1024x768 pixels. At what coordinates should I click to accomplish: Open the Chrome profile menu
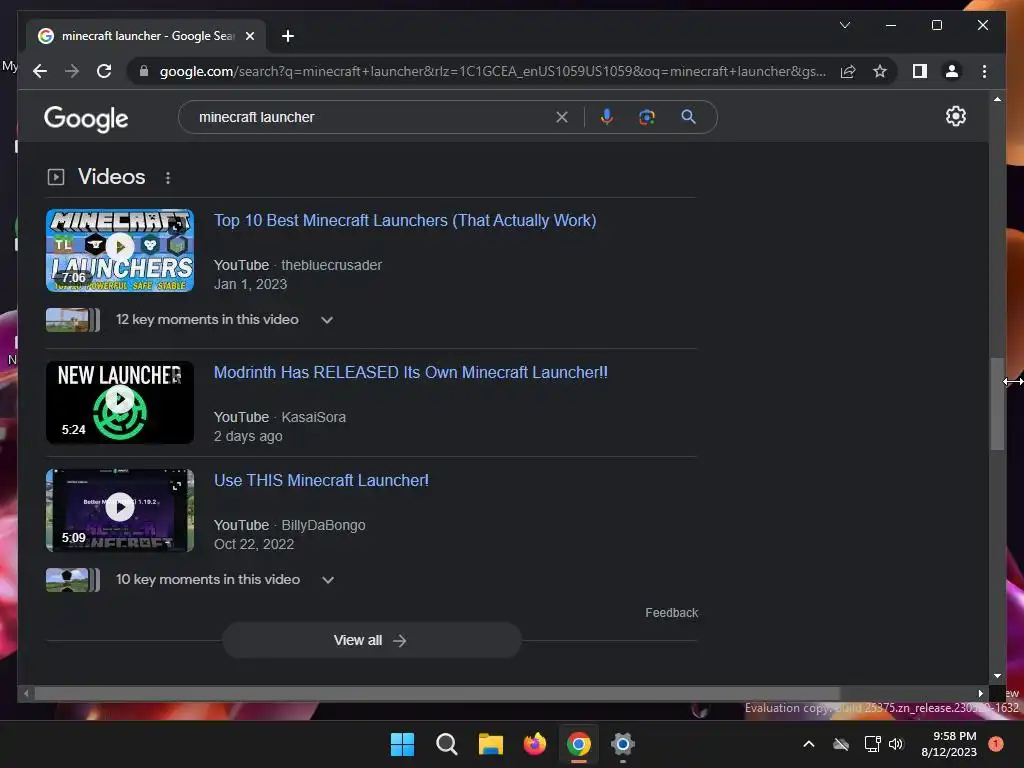pos(952,71)
